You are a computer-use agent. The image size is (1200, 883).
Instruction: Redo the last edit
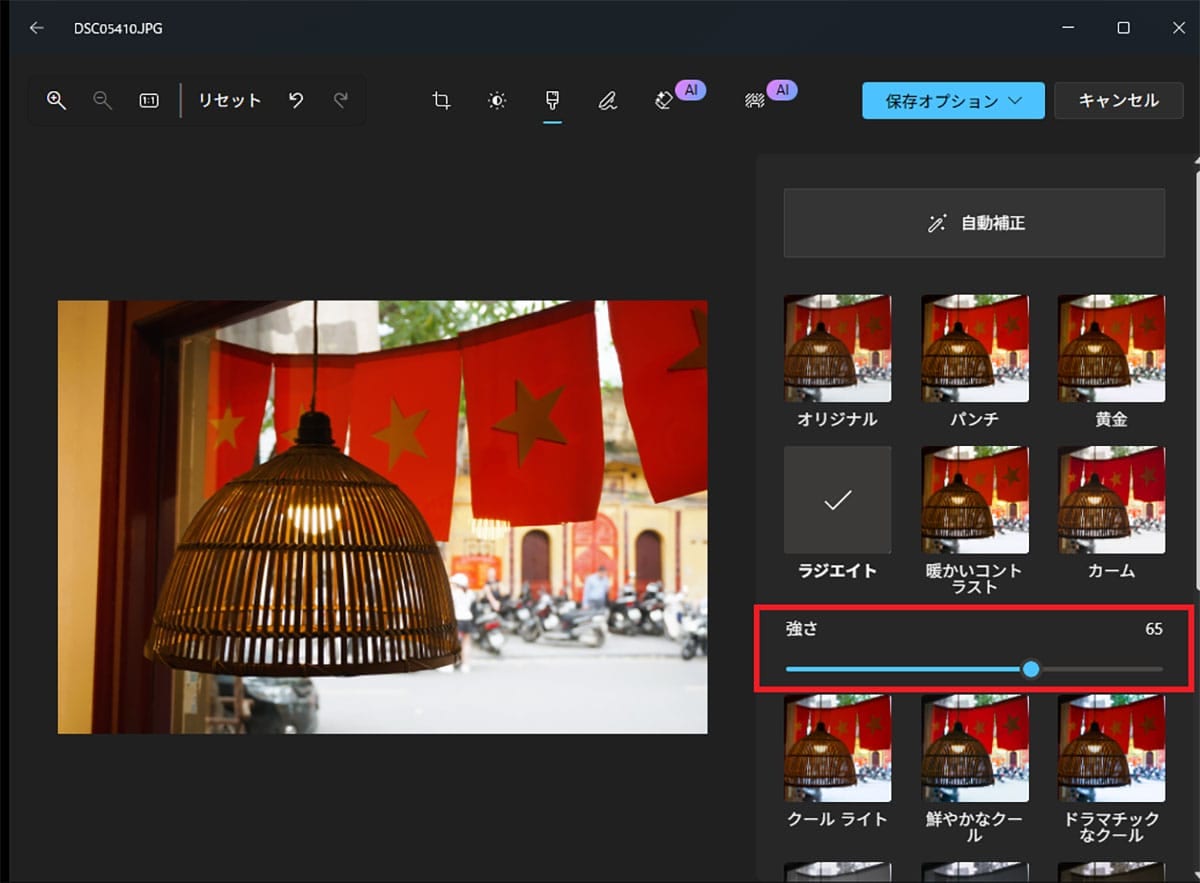coord(340,100)
